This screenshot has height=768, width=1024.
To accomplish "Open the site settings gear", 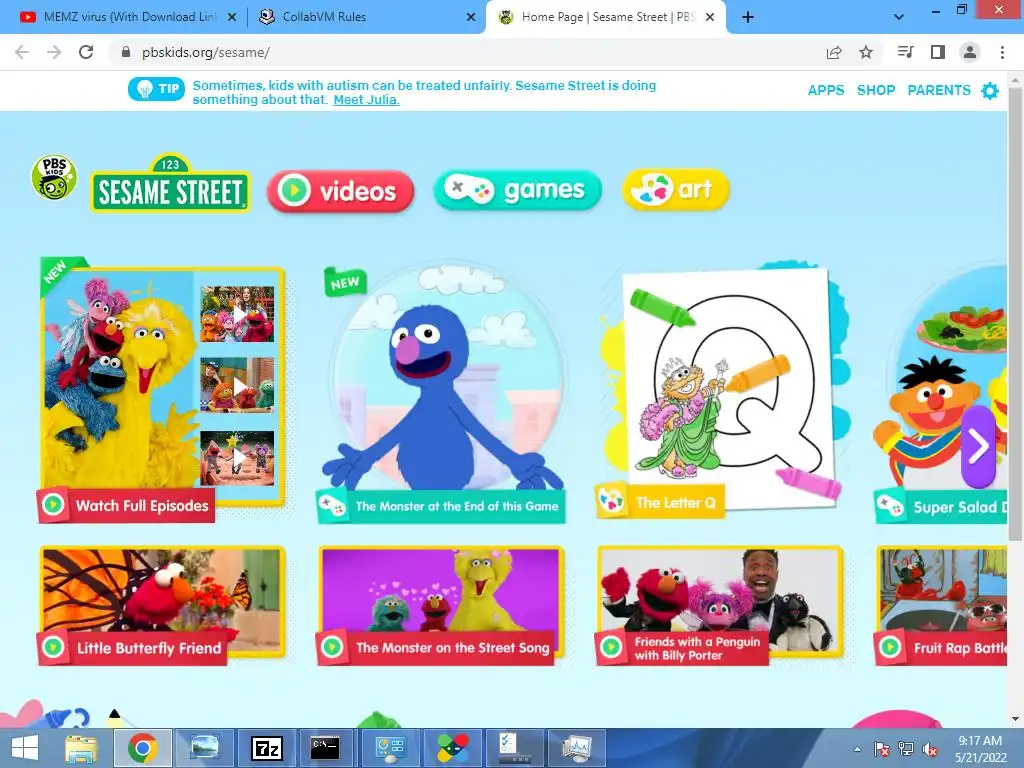I will 990,91.
